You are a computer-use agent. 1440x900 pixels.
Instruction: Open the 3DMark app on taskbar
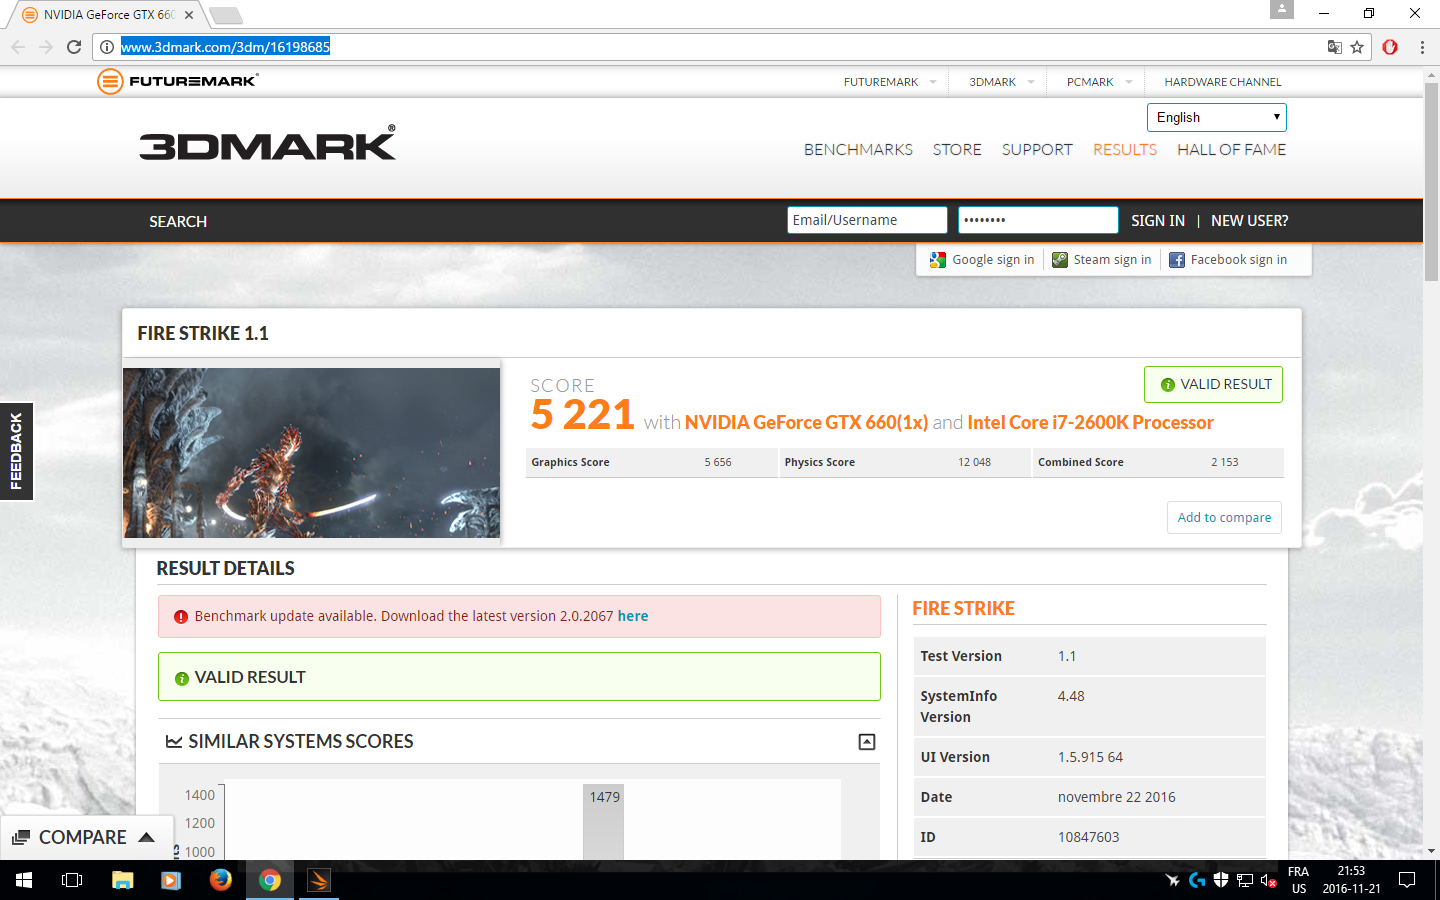pyautogui.click(x=319, y=880)
